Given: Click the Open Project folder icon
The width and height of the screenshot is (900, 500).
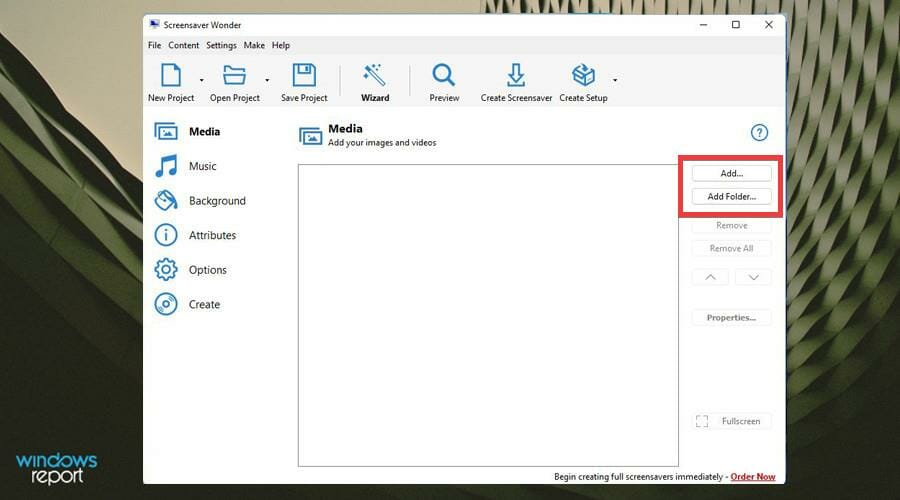Looking at the screenshot, I should [234, 75].
